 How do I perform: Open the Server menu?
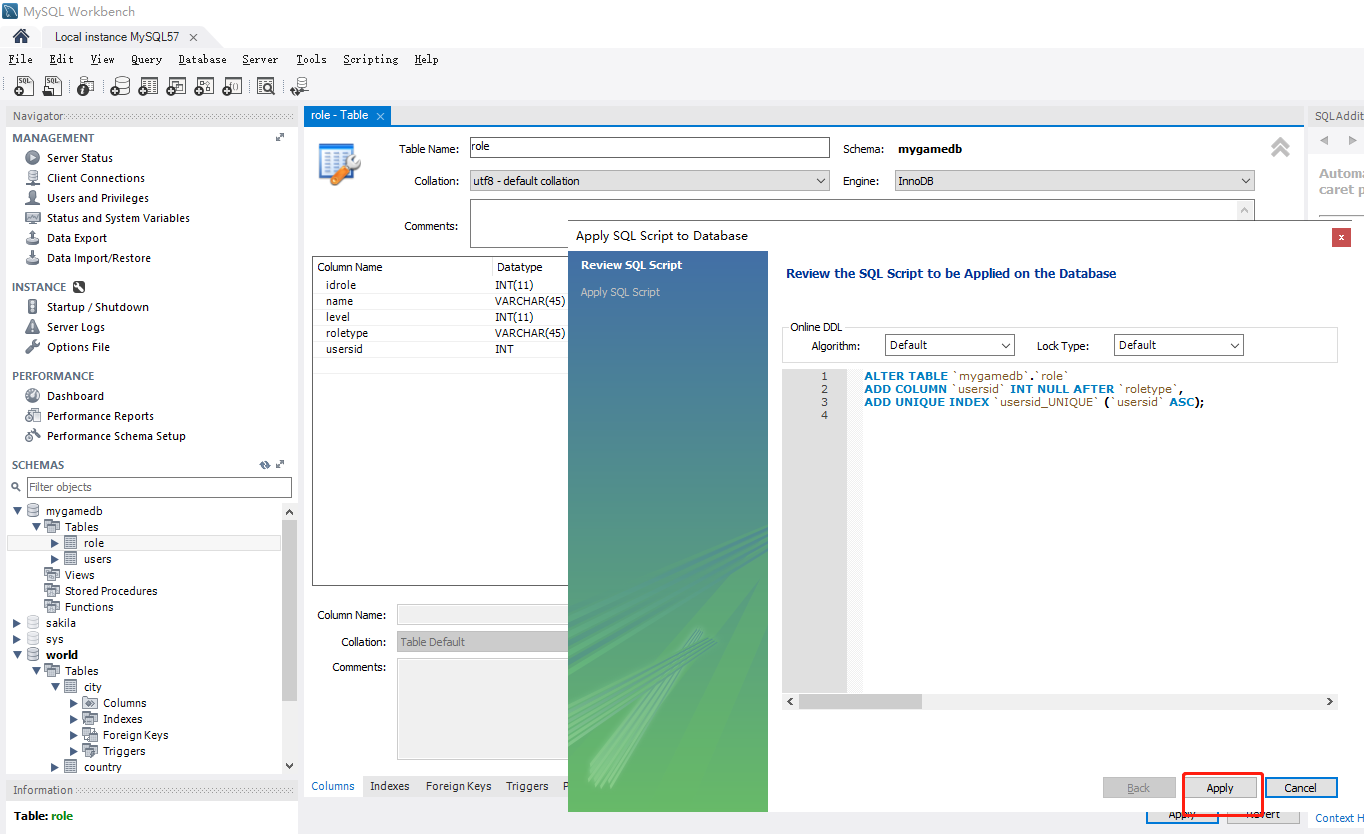point(260,59)
